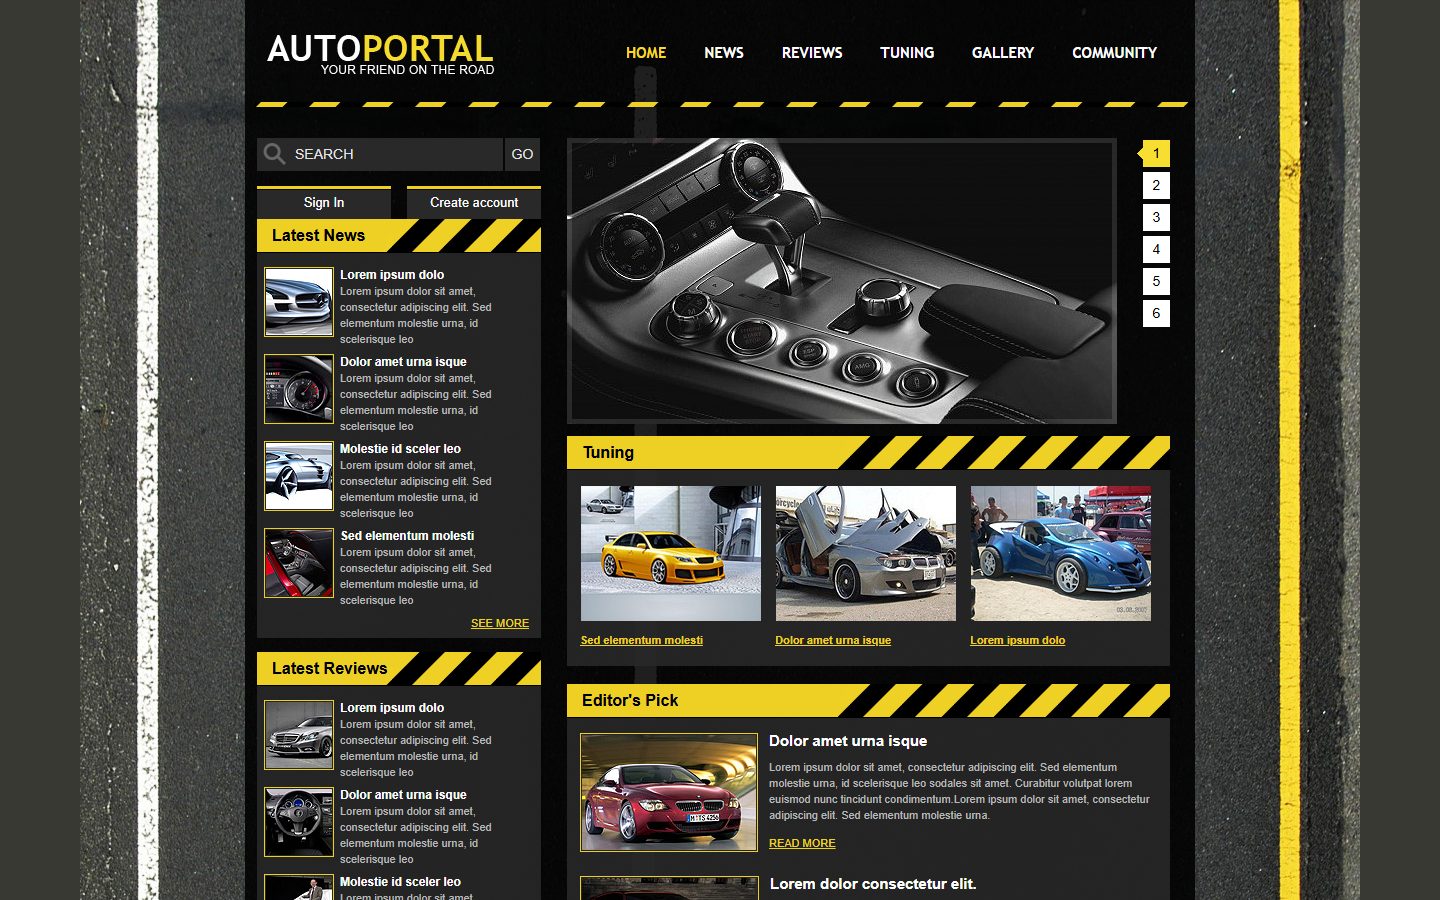Follow the Tuning 'Lorem ipsum dolo' link

point(1018,640)
